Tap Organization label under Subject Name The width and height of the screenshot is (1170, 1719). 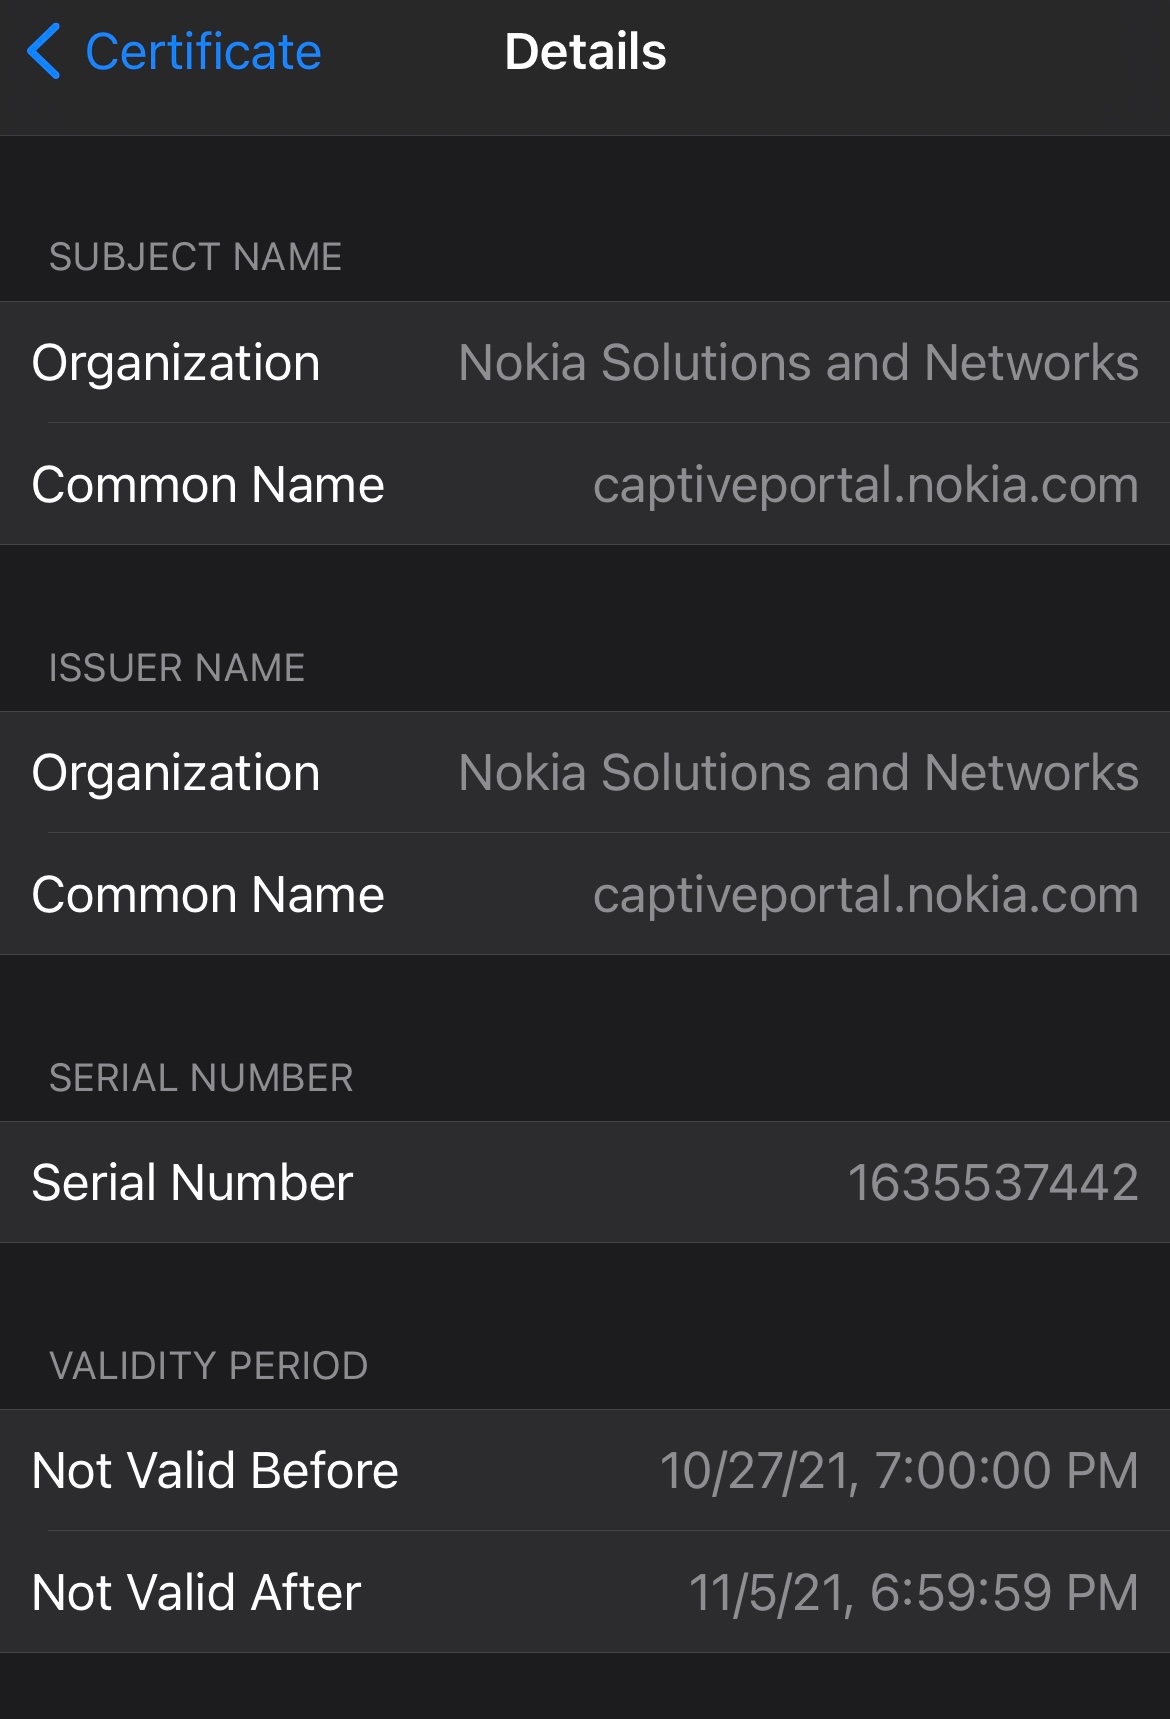(x=176, y=363)
